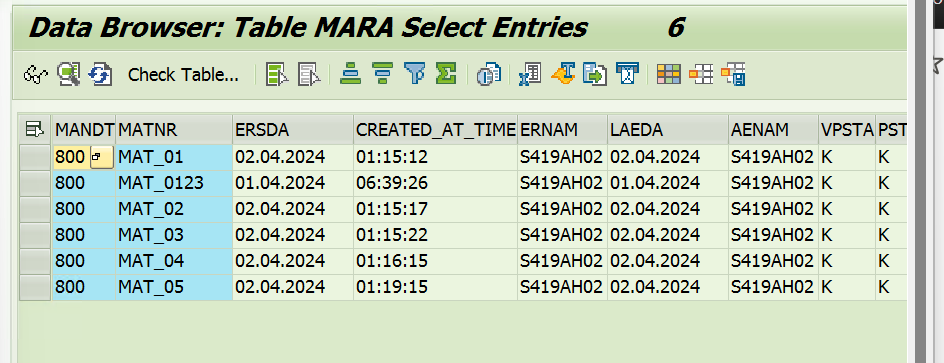Select the row selector for MAT_05
Screen dimensions: 944x363
point(35,287)
